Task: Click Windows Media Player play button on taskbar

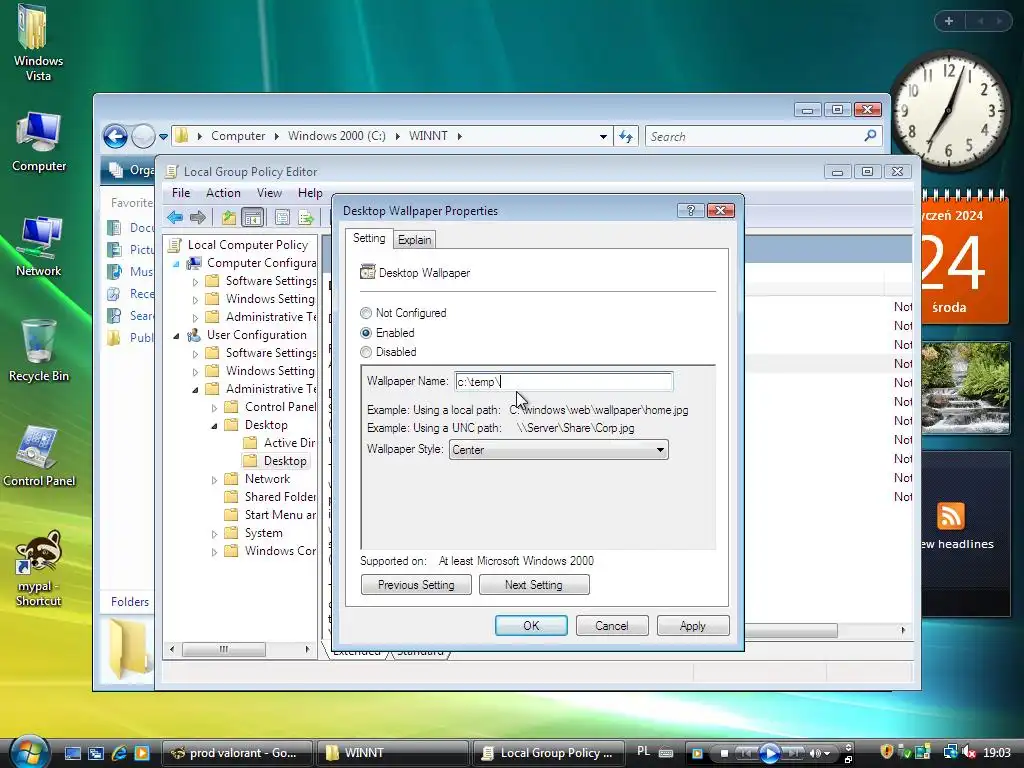Action: [x=769, y=754]
